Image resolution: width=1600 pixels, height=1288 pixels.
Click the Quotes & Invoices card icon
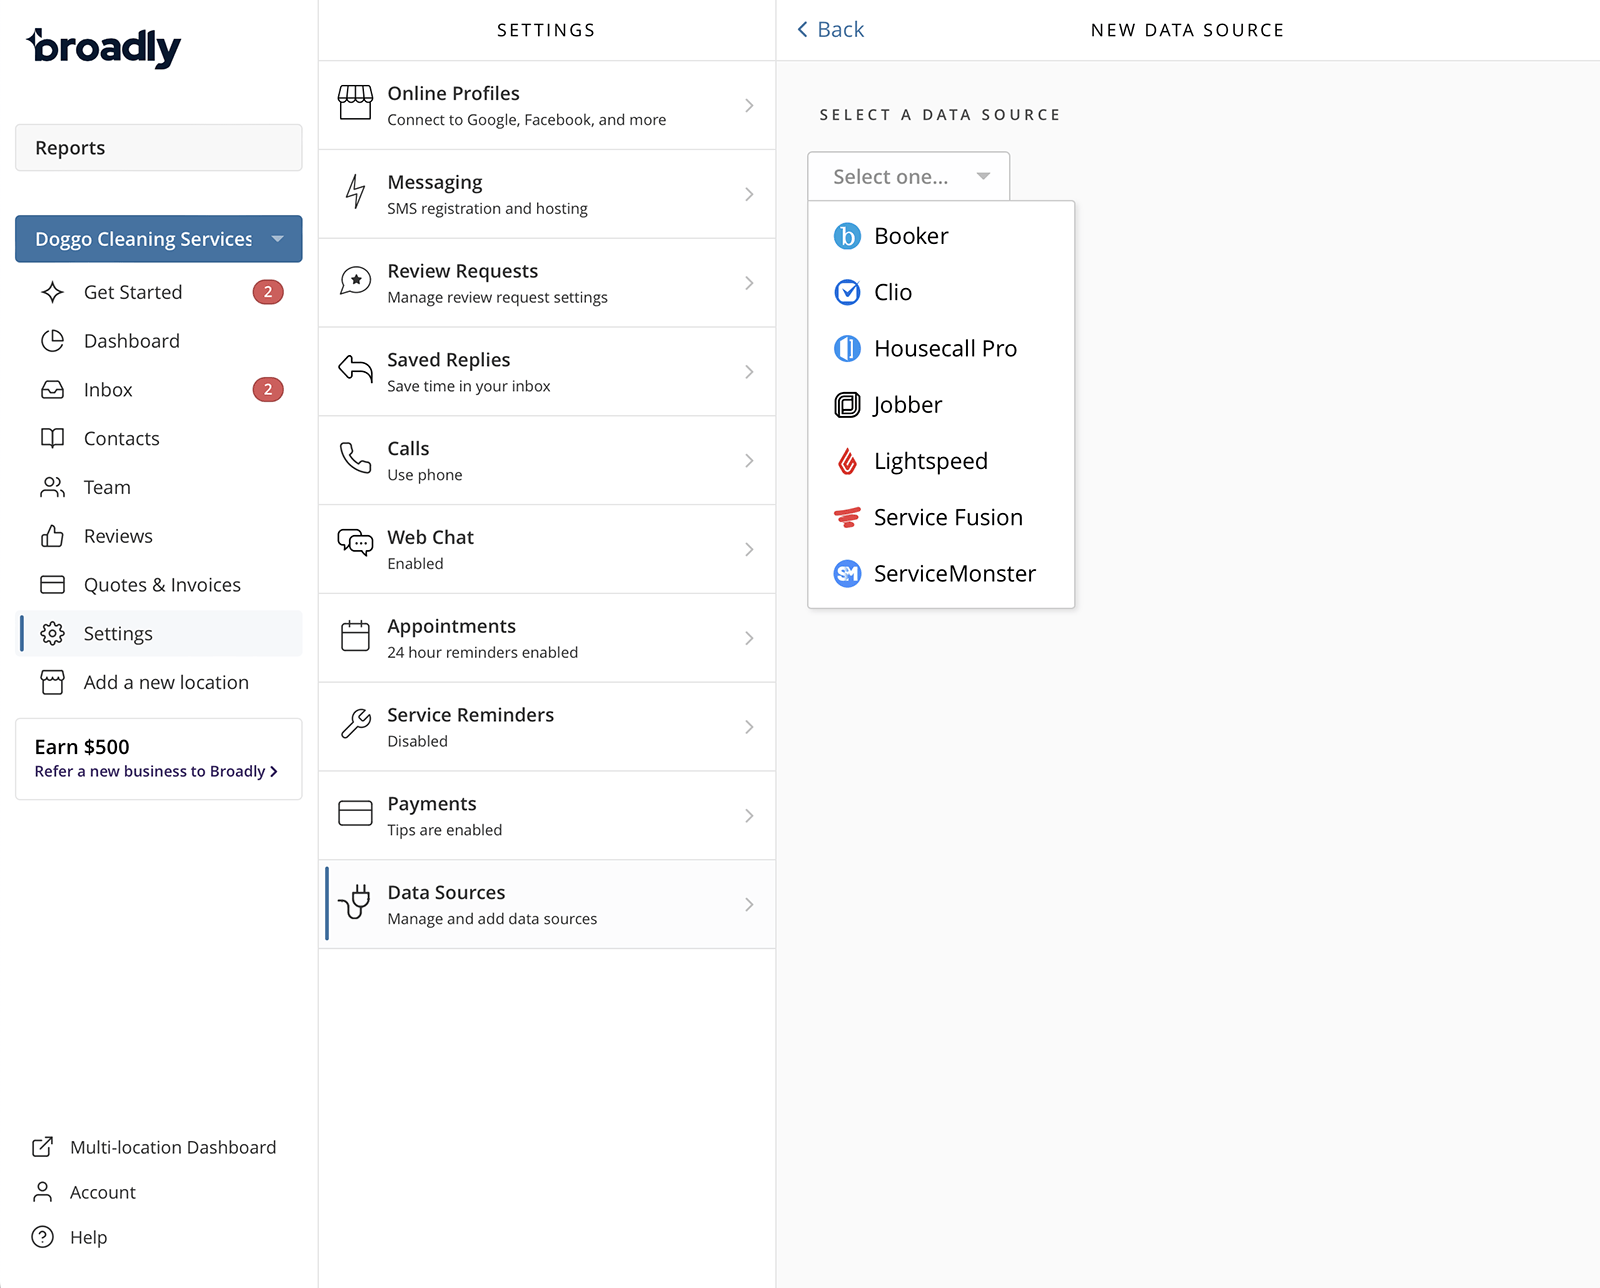(53, 585)
